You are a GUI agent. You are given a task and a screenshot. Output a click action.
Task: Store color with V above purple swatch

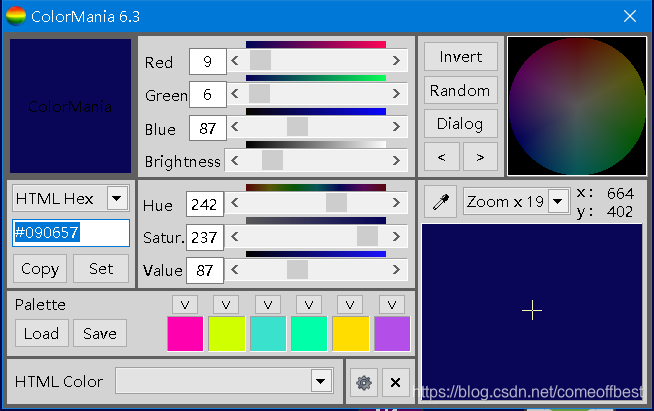(x=392, y=305)
